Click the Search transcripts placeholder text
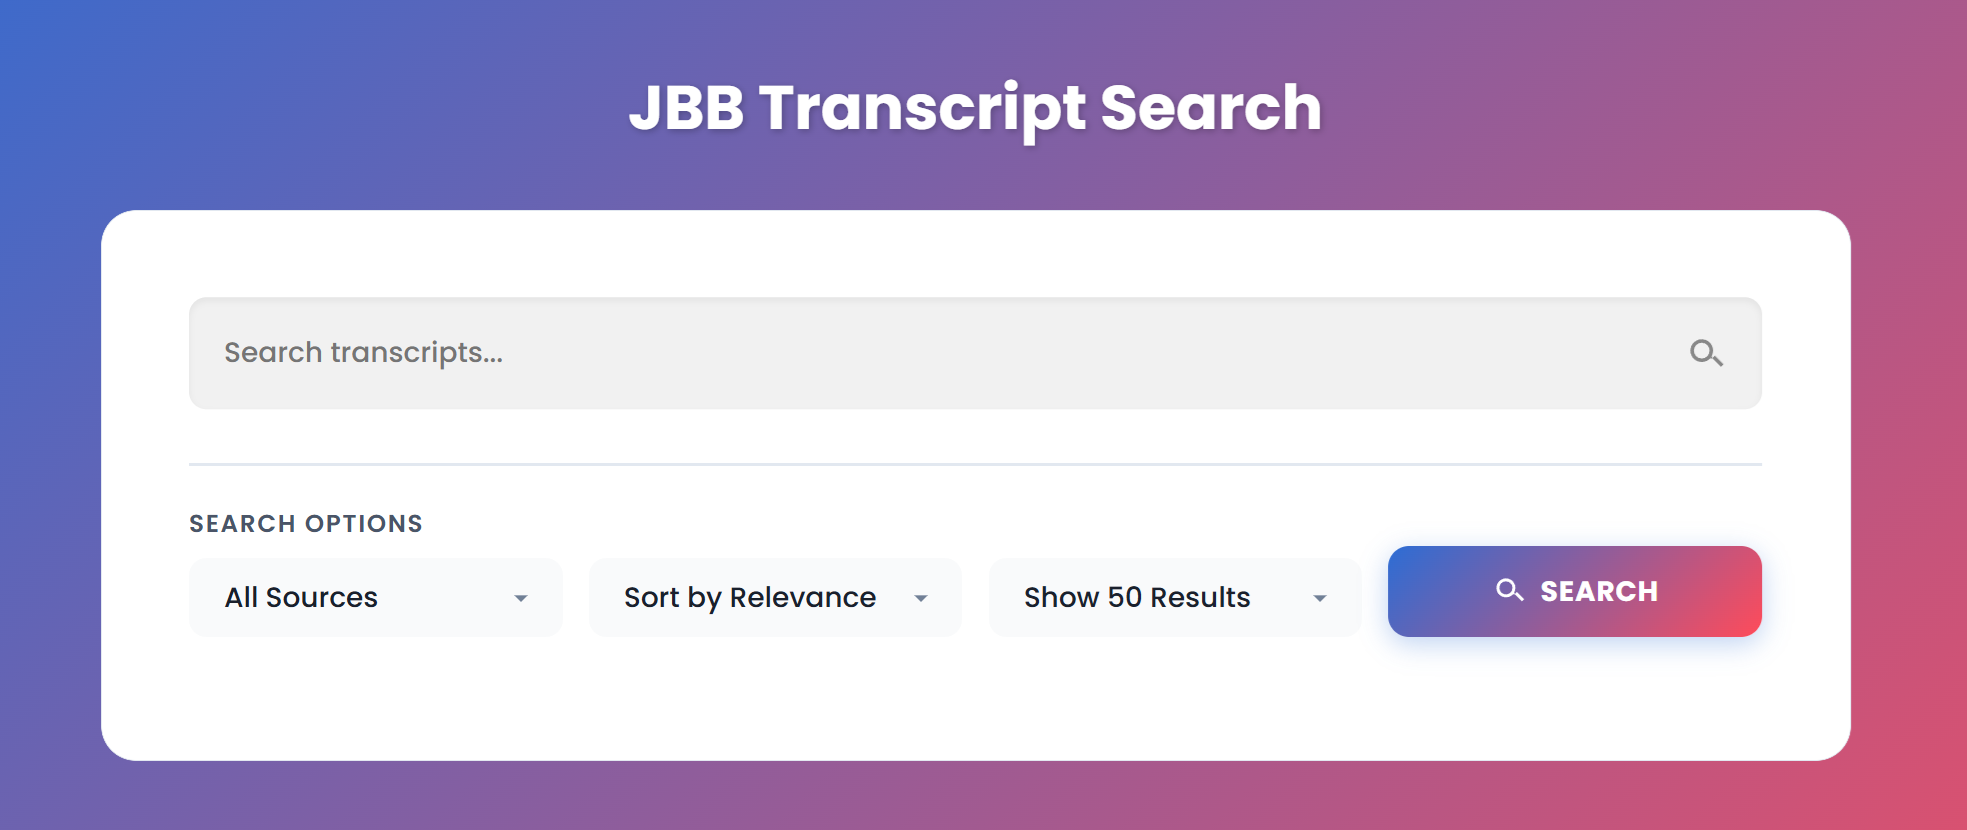Viewport: 1967px width, 830px height. tap(363, 353)
